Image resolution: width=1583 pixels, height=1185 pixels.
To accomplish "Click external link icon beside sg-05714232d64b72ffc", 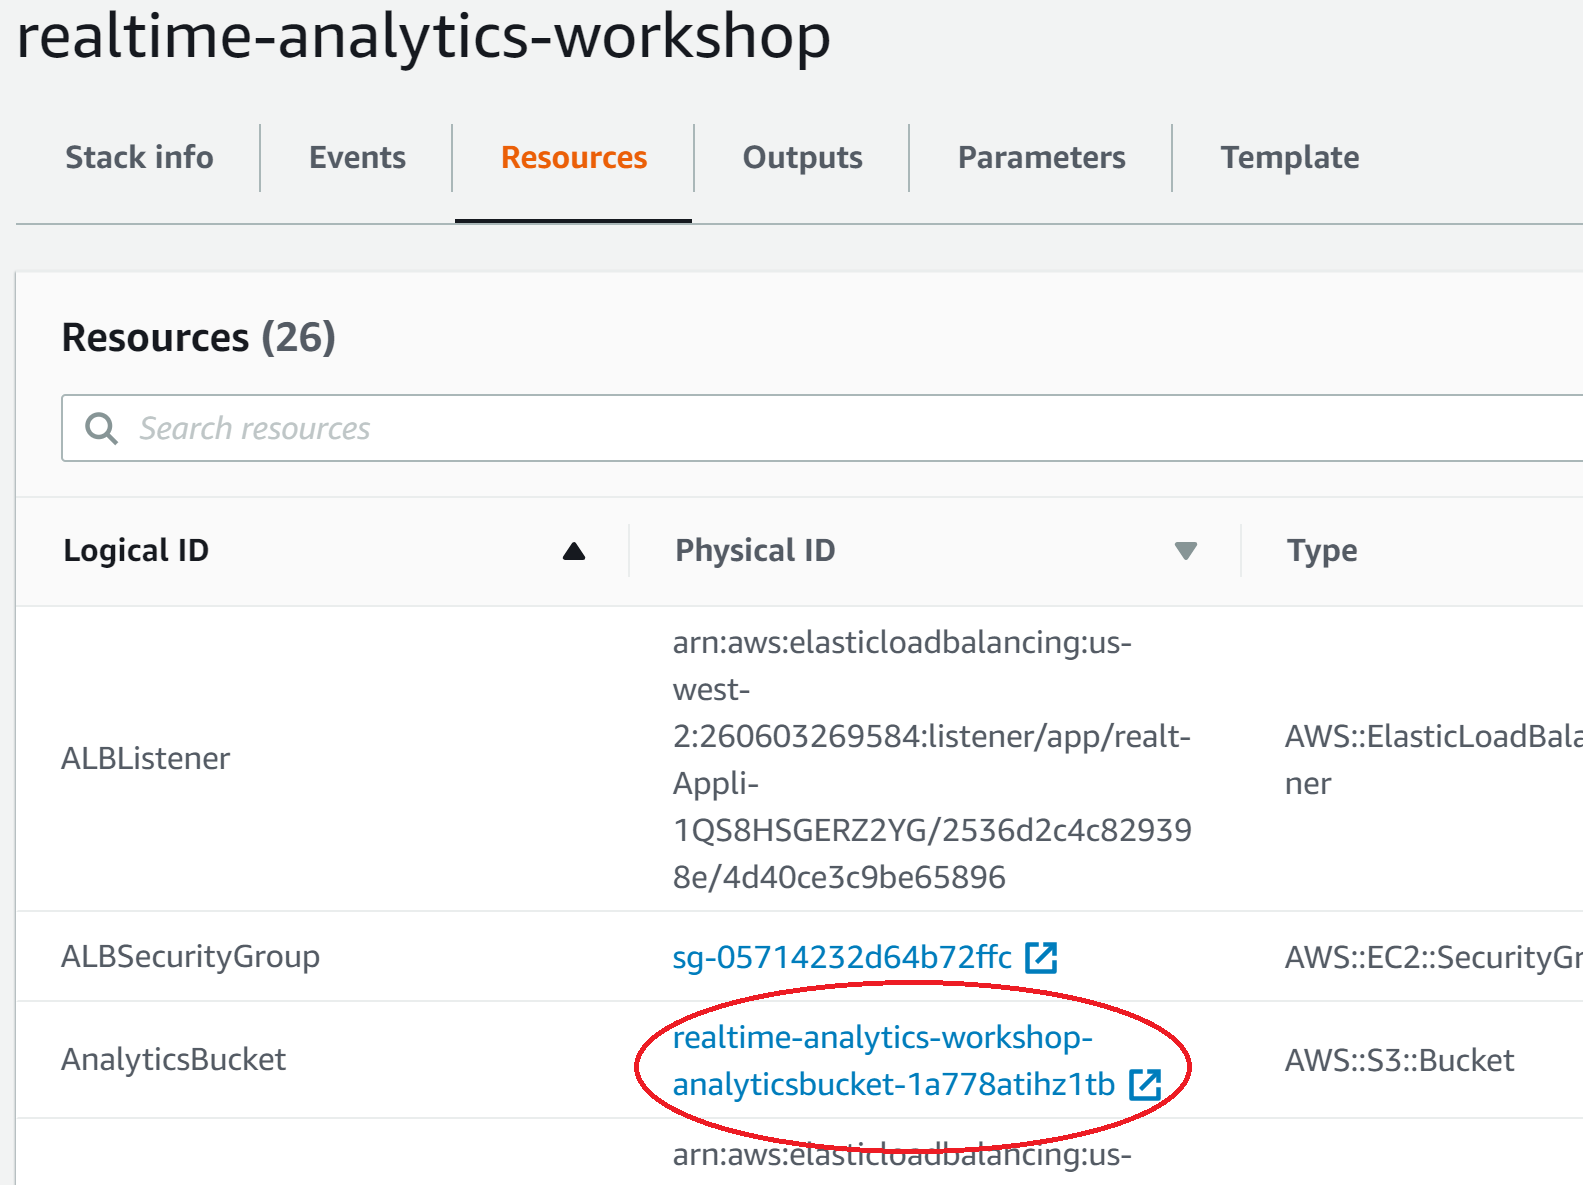I will click(1041, 957).
